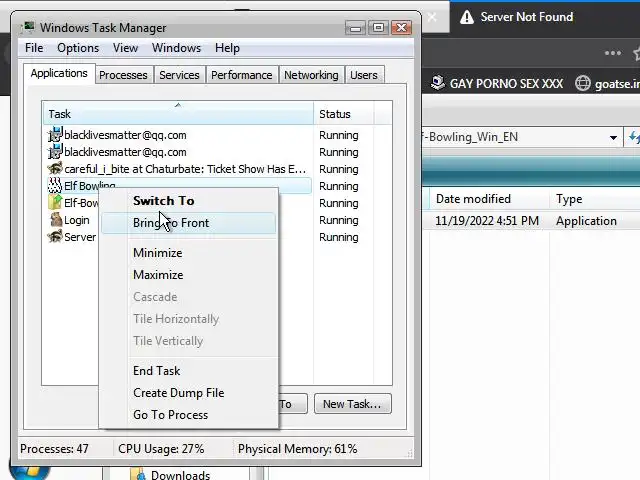Click the Login task icon
Viewport: 640px width, 480px height.
tap(55, 220)
